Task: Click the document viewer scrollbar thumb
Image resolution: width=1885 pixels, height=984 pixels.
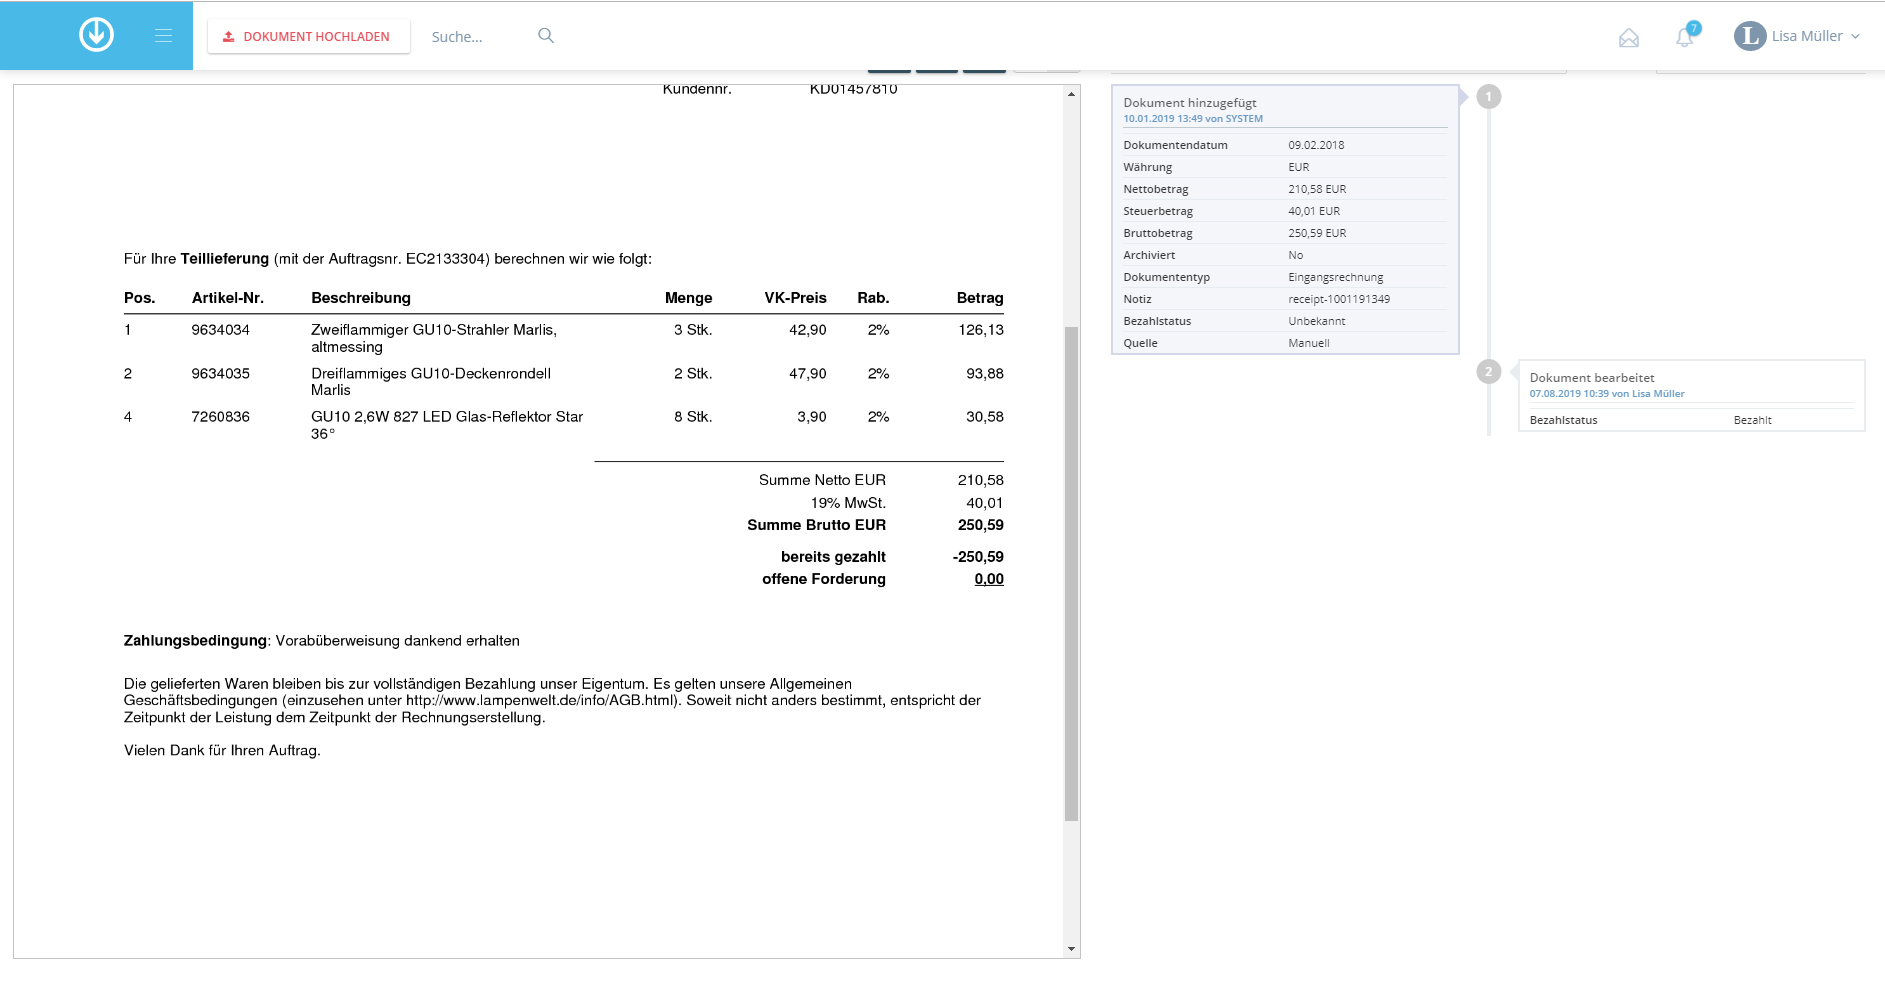Action: click(x=1071, y=572)
